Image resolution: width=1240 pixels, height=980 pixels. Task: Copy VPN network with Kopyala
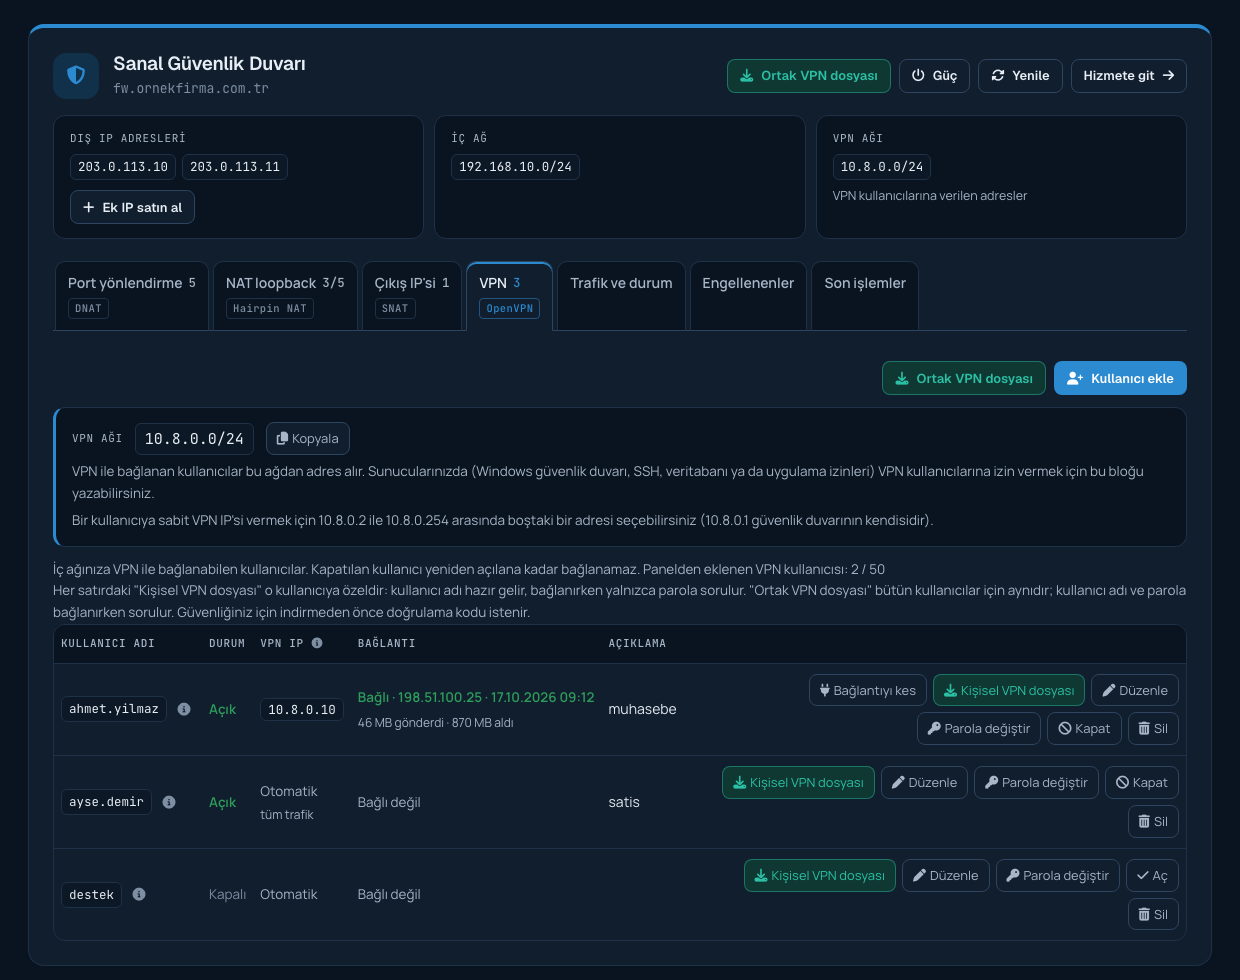308,438
